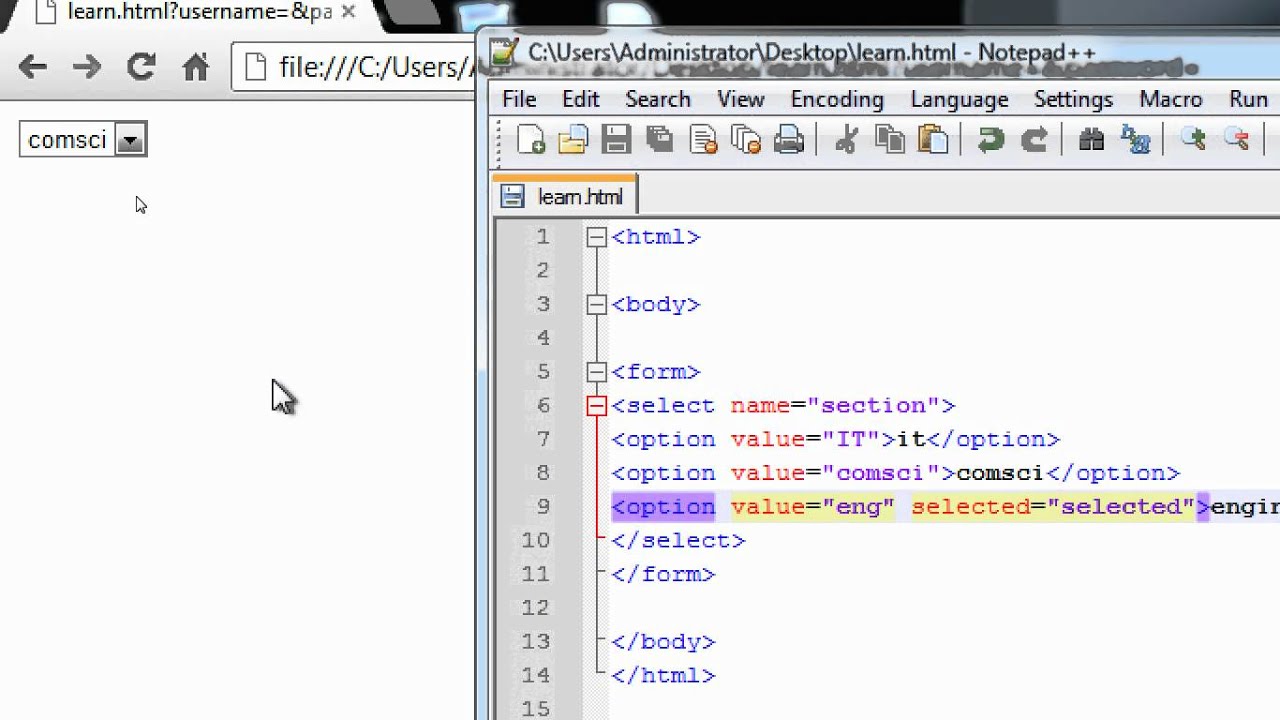This screenshot has height=720, width=1280.
Task: Click the browser Home icon
Action: pos(196,67)
